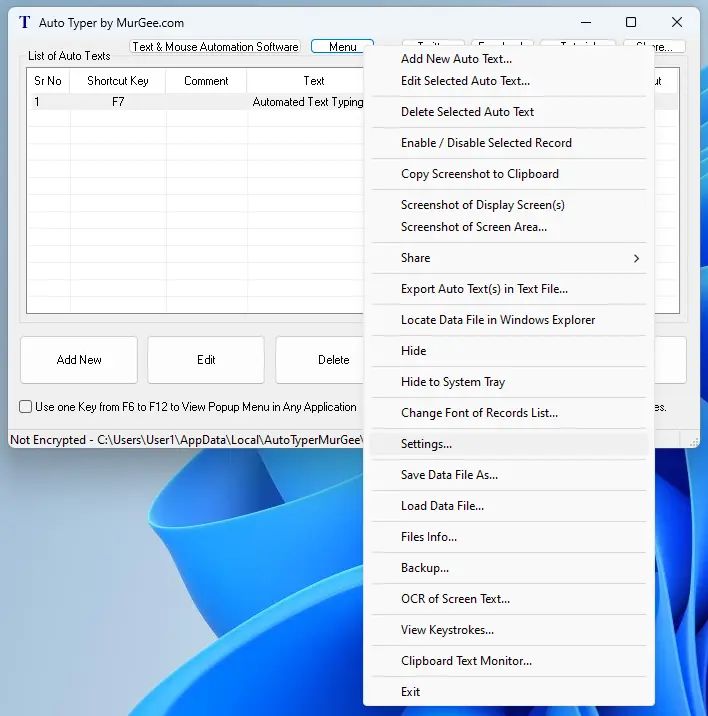Choose Clipboard Text Monitor
The image size is (708, 716).
point(509,662)
